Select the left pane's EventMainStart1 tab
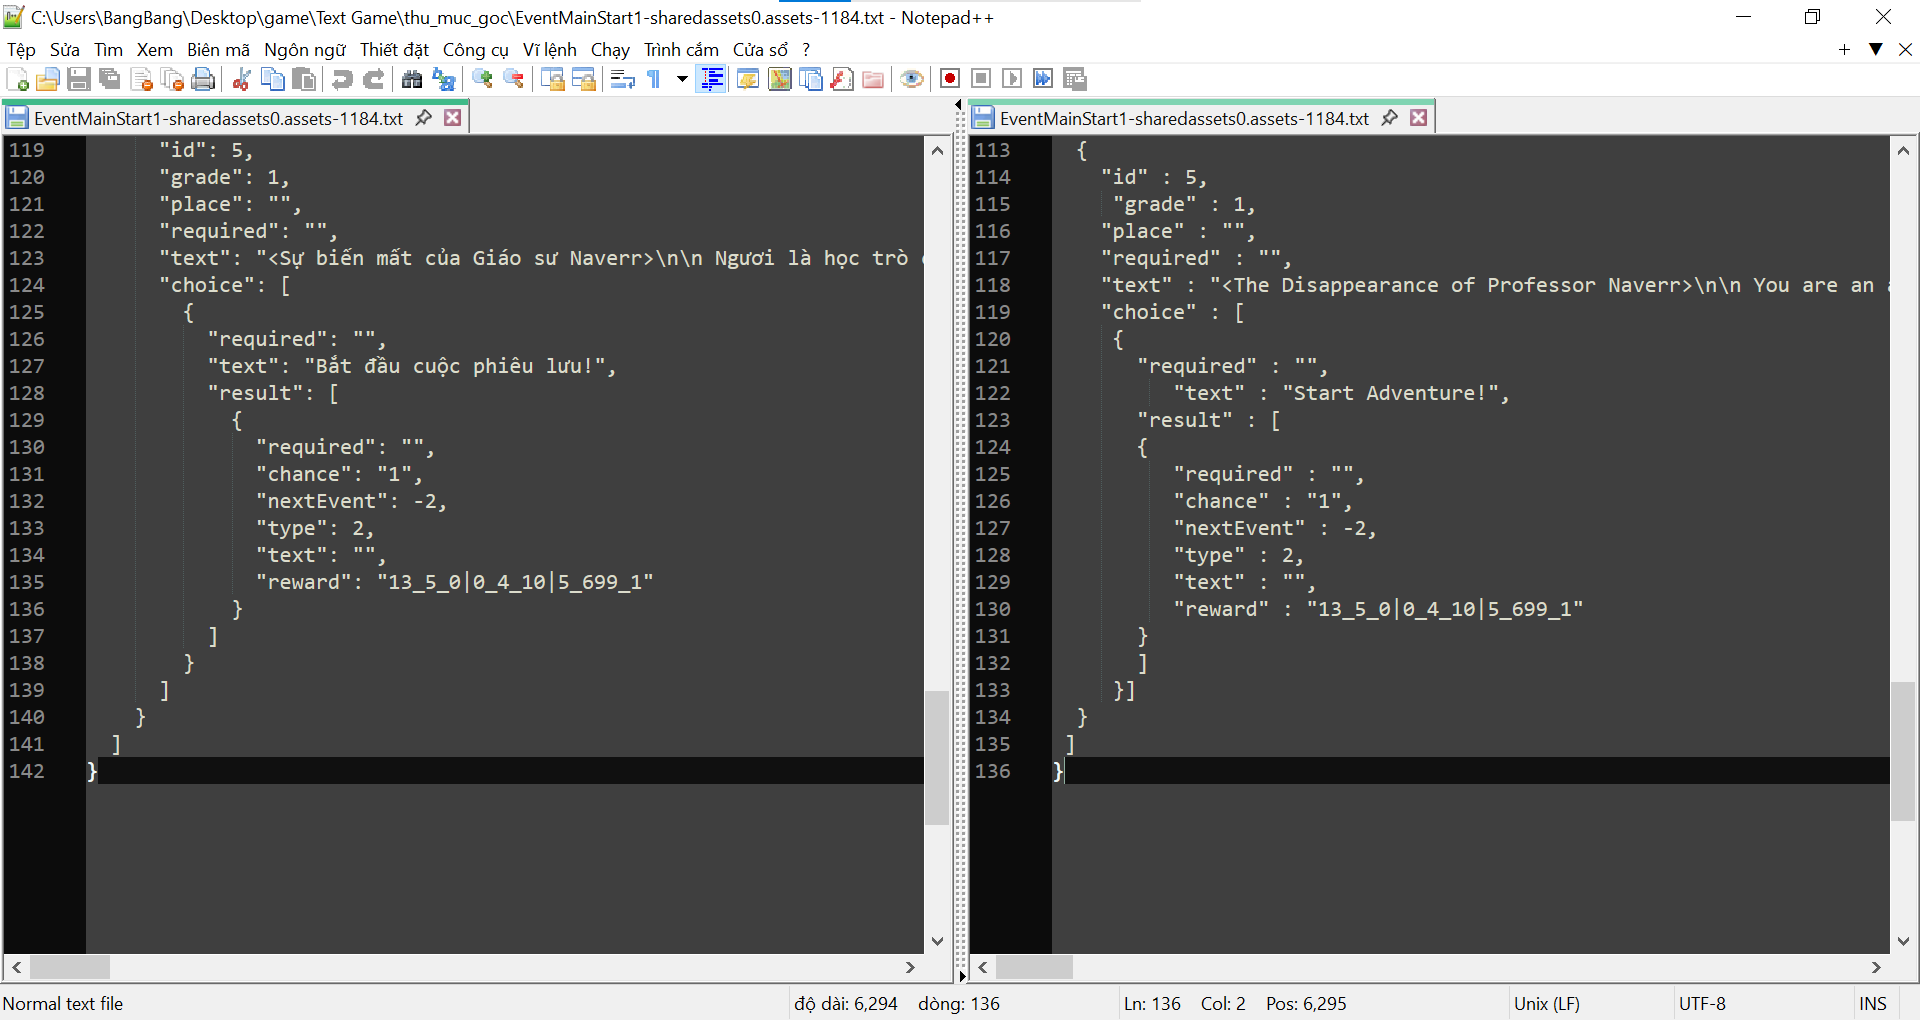 [x=218, y=118]
